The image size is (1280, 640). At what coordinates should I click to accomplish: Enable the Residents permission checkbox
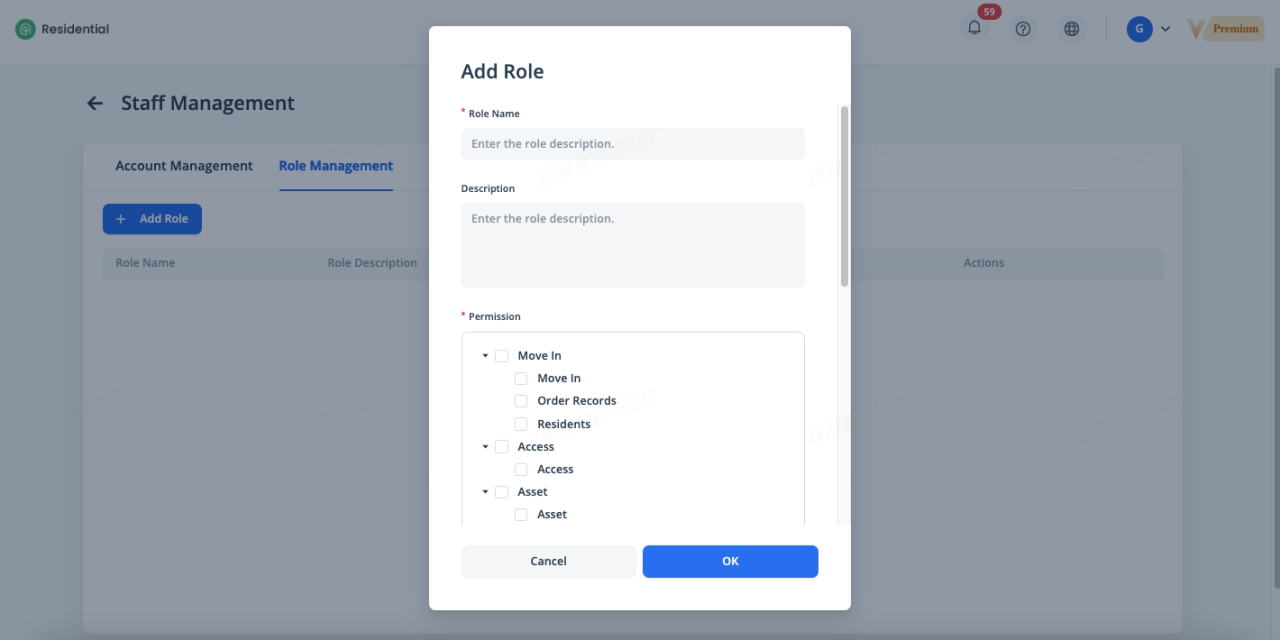[521, 424]
